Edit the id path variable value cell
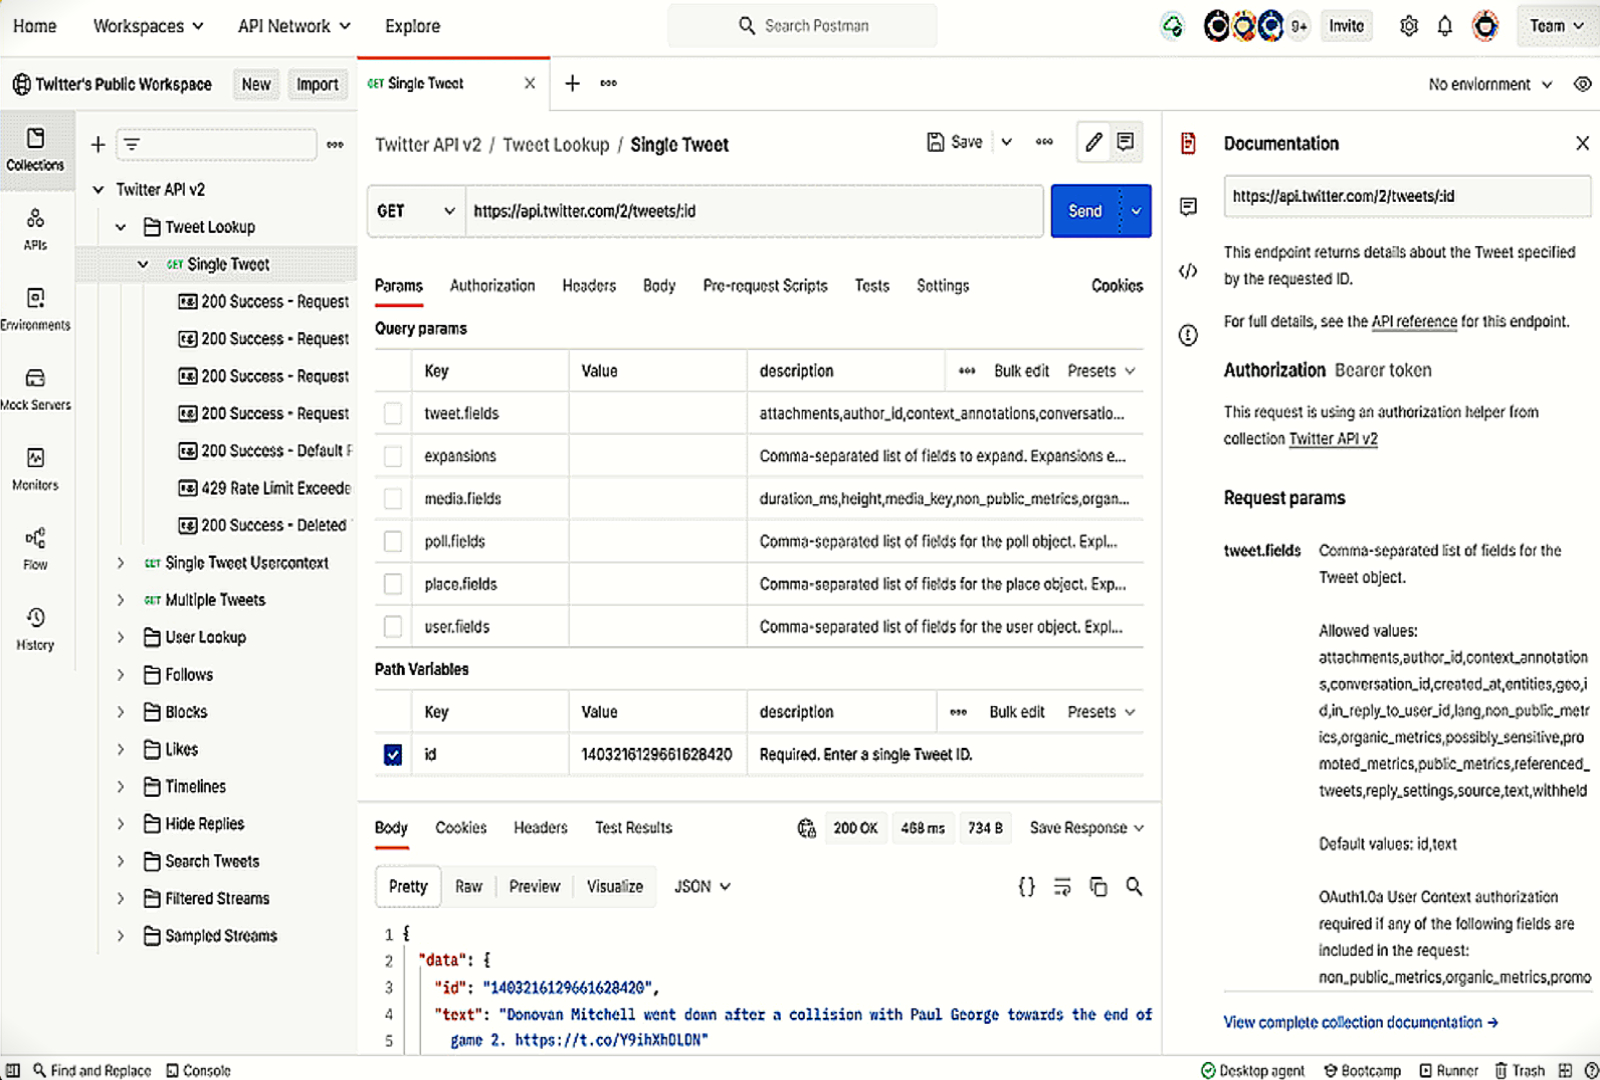The height and width of the screenshot is (1080, 1600). point(657,755)
